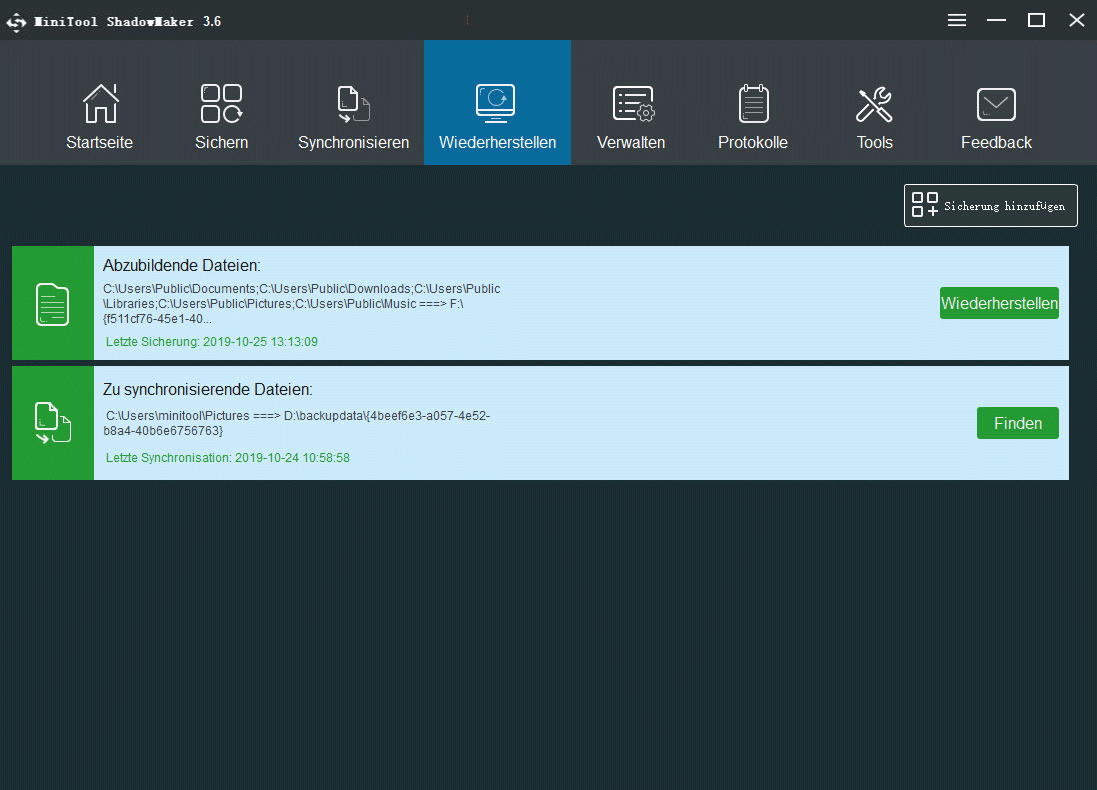The width and height of the screenshot is (1097, 790).
Task: Click Sicherung hinzufügen button
Action: pyautogui.click(x=990, y=205)
